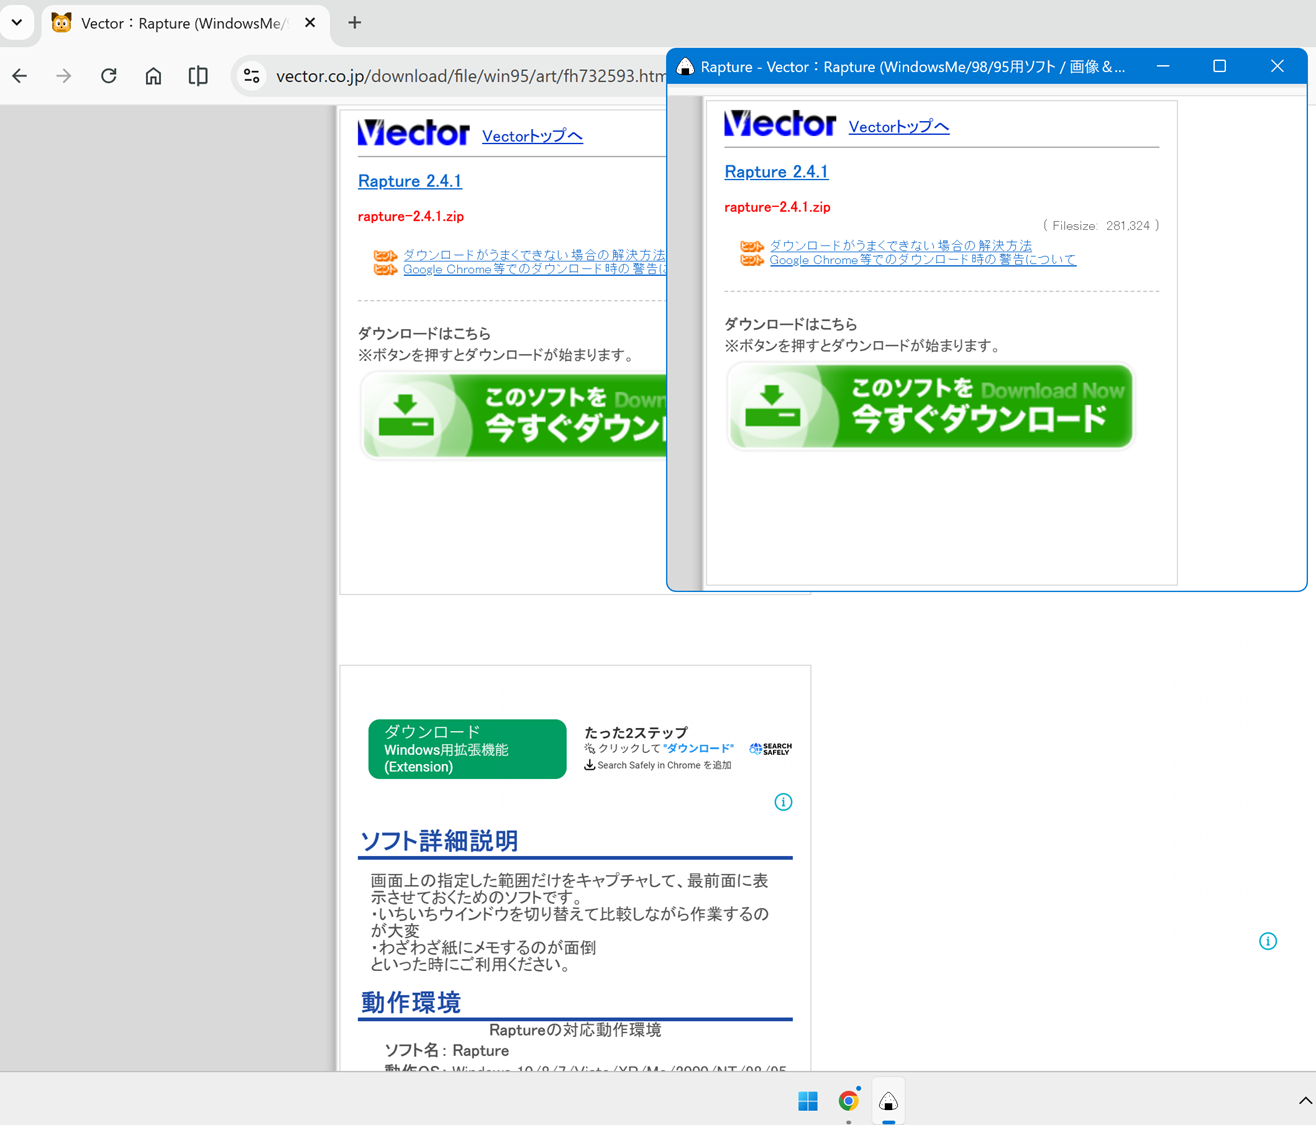Open the Windows Start menu
The image size is (1316, 1125).
(x=808, y=1101)
